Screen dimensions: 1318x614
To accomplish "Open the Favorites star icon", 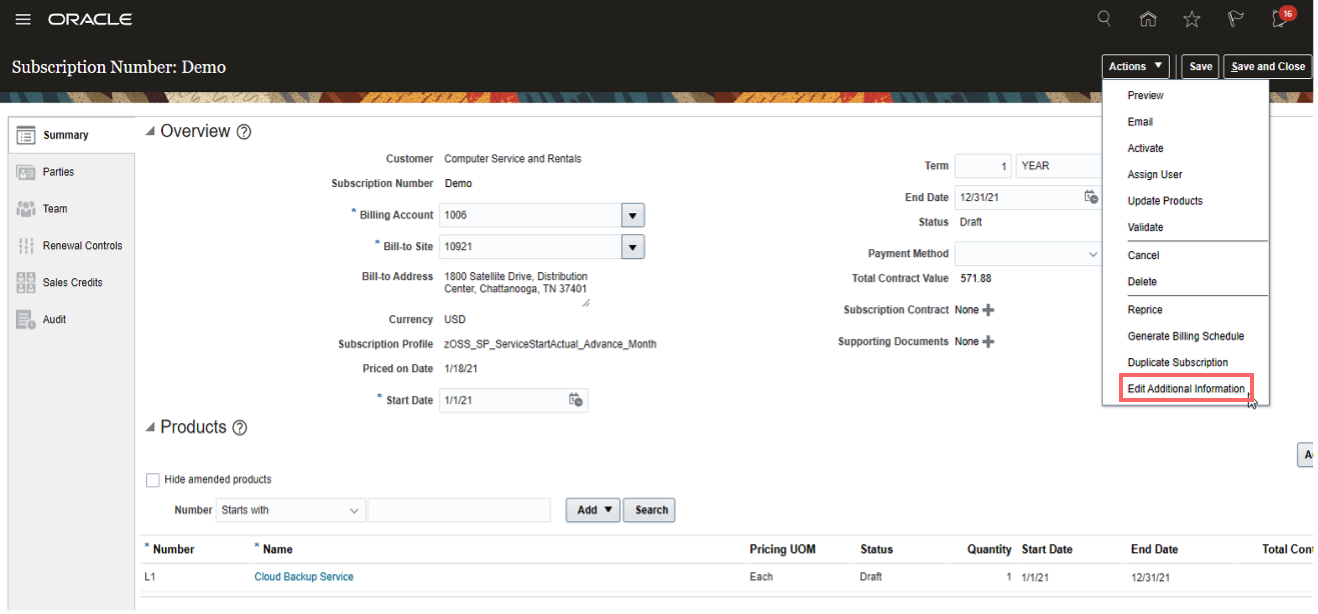I will (x=1192, y=18).
